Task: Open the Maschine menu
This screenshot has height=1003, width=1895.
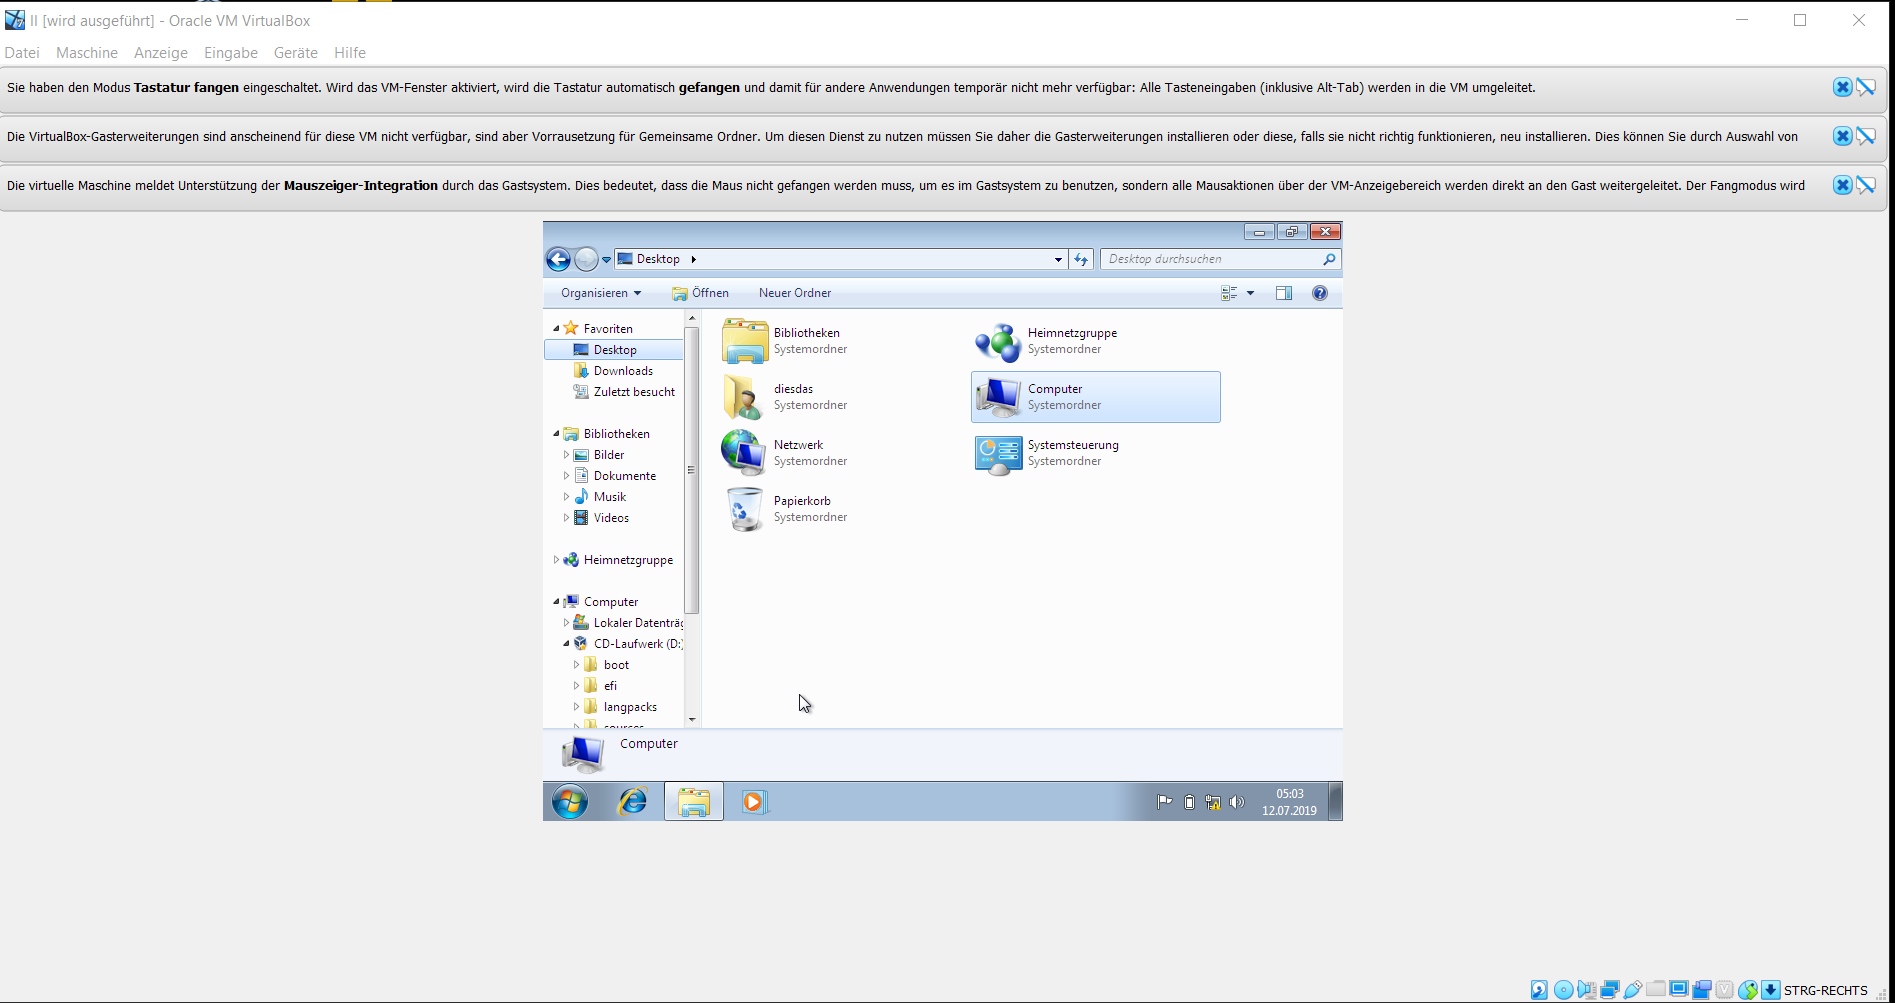Action: point(87,53)
